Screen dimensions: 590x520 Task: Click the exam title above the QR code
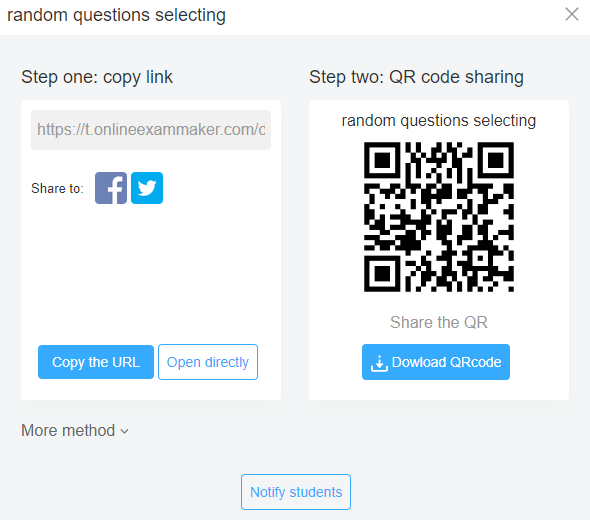tap(439, 121)
